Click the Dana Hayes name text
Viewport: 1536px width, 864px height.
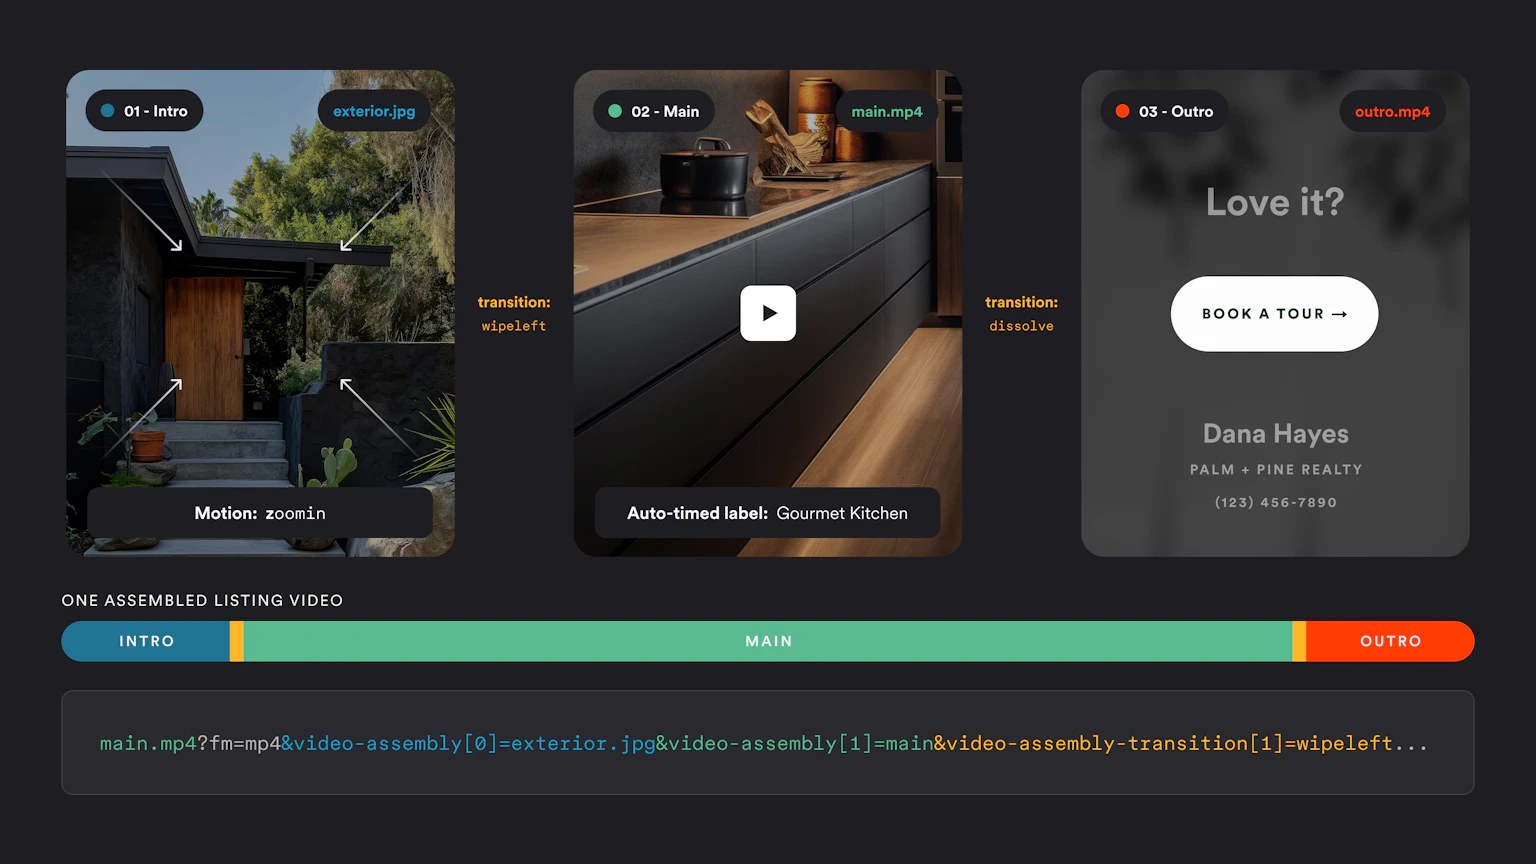1275,434
